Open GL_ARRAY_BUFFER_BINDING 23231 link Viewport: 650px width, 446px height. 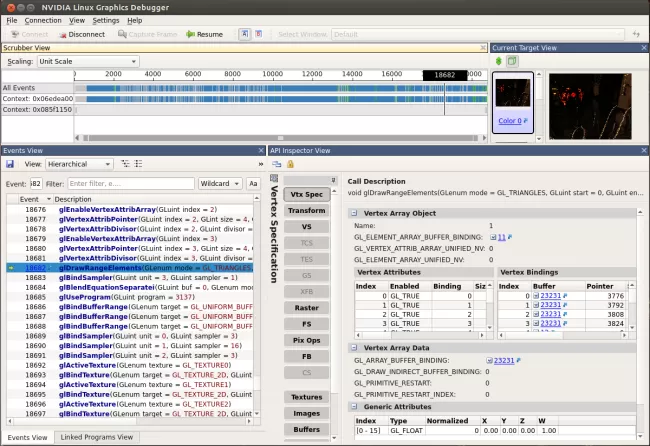coord(504,361)
